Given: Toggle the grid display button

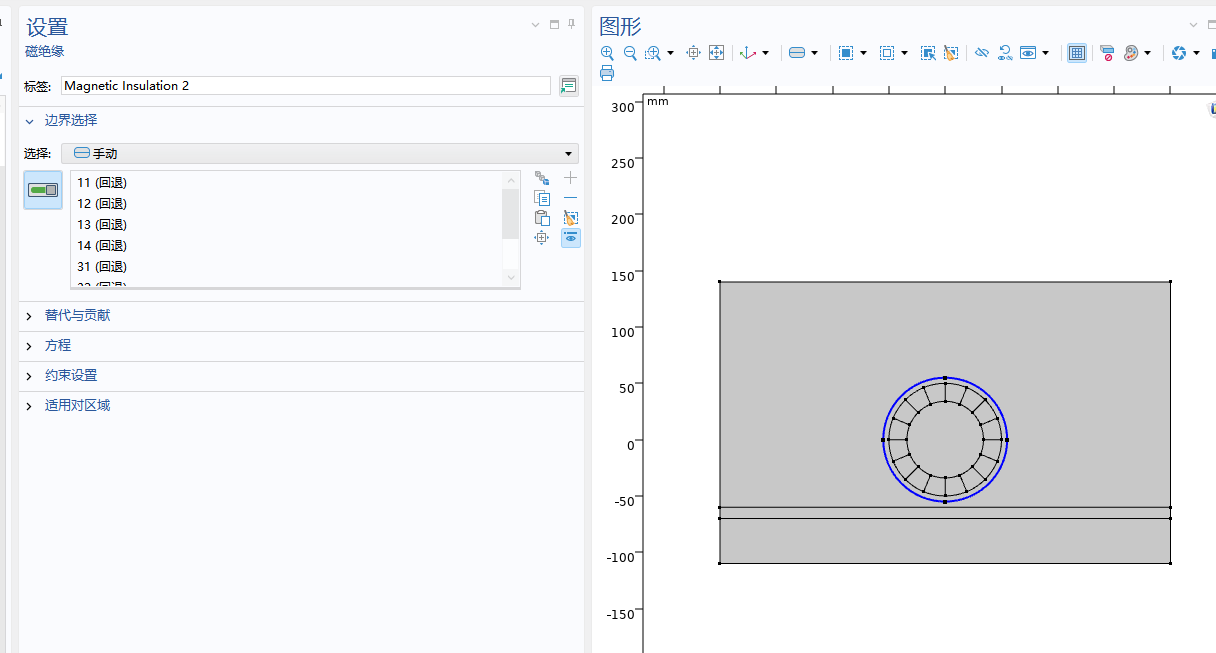Looking at the screenshot, I should click(1077, 53).
